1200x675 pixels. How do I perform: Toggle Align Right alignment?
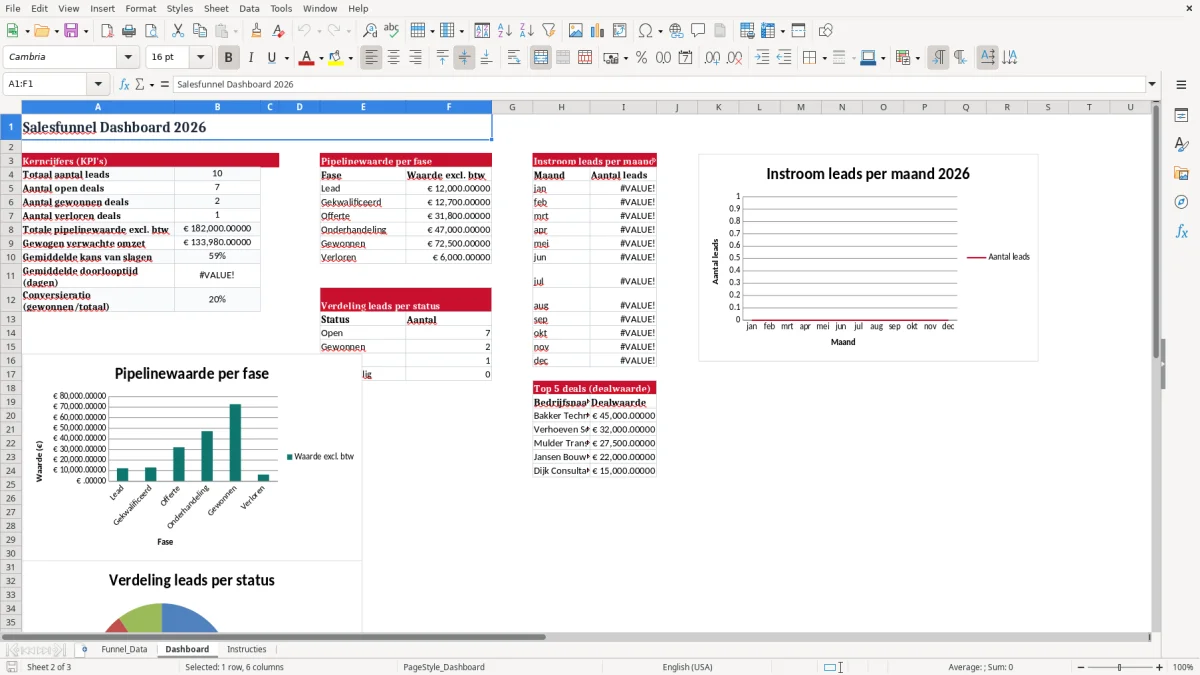point(415,58)
